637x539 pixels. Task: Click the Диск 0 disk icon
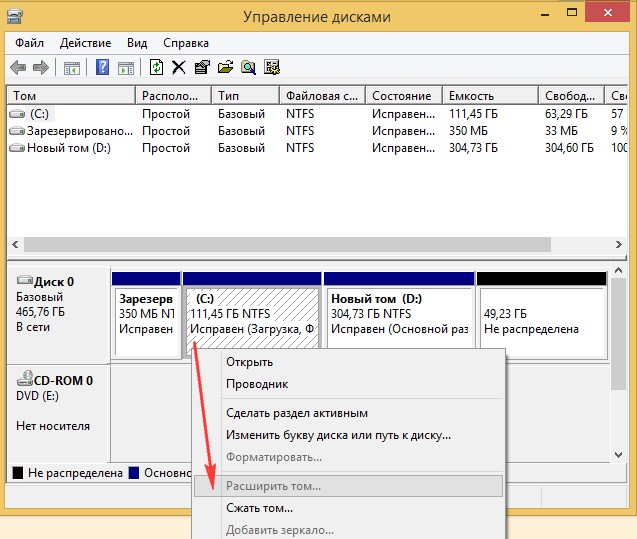coord(24,280)
